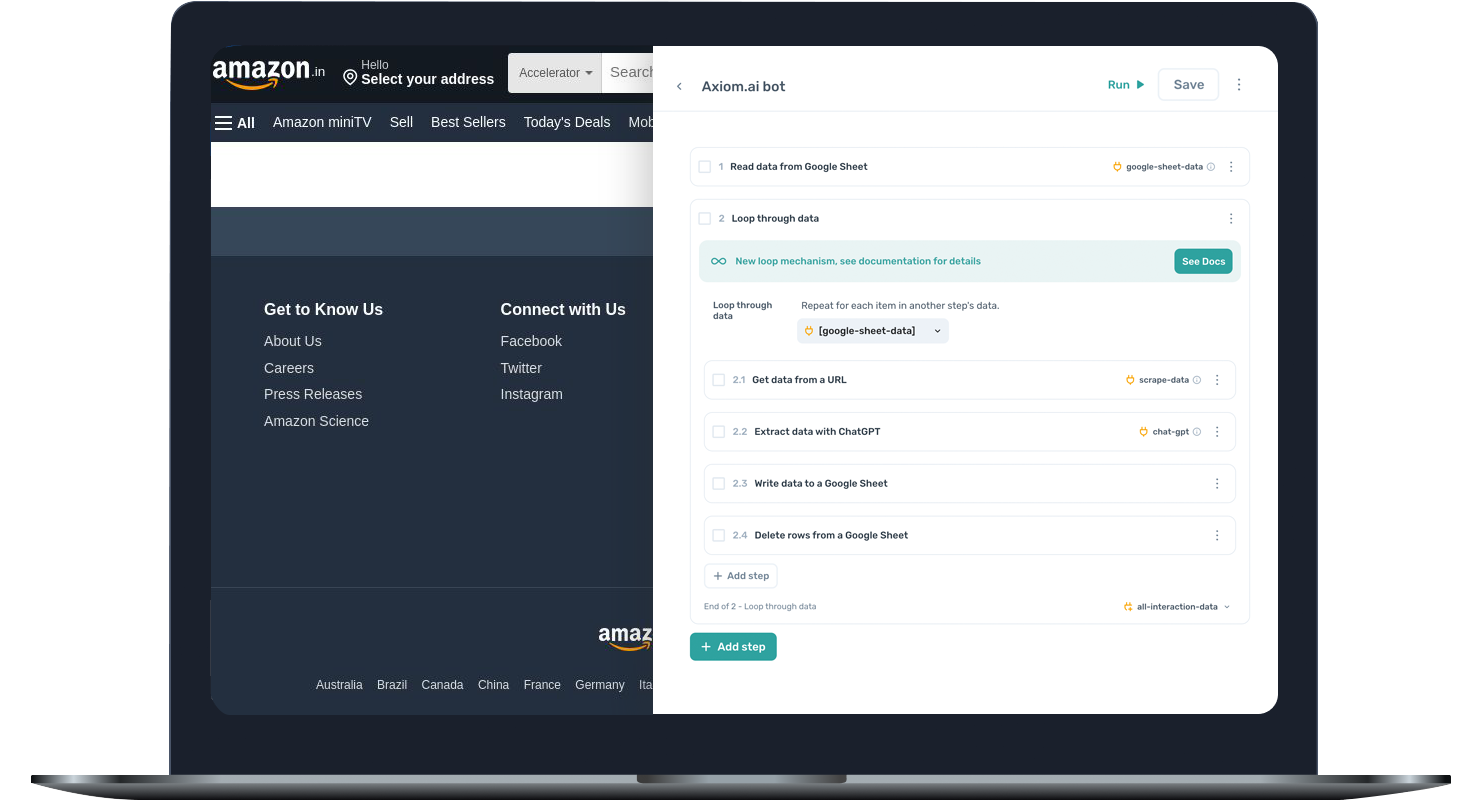Viewport: 1482px width, 800px height.
Task: Open Best Sellers in Amazon nav bar
Action: [468, 122]
